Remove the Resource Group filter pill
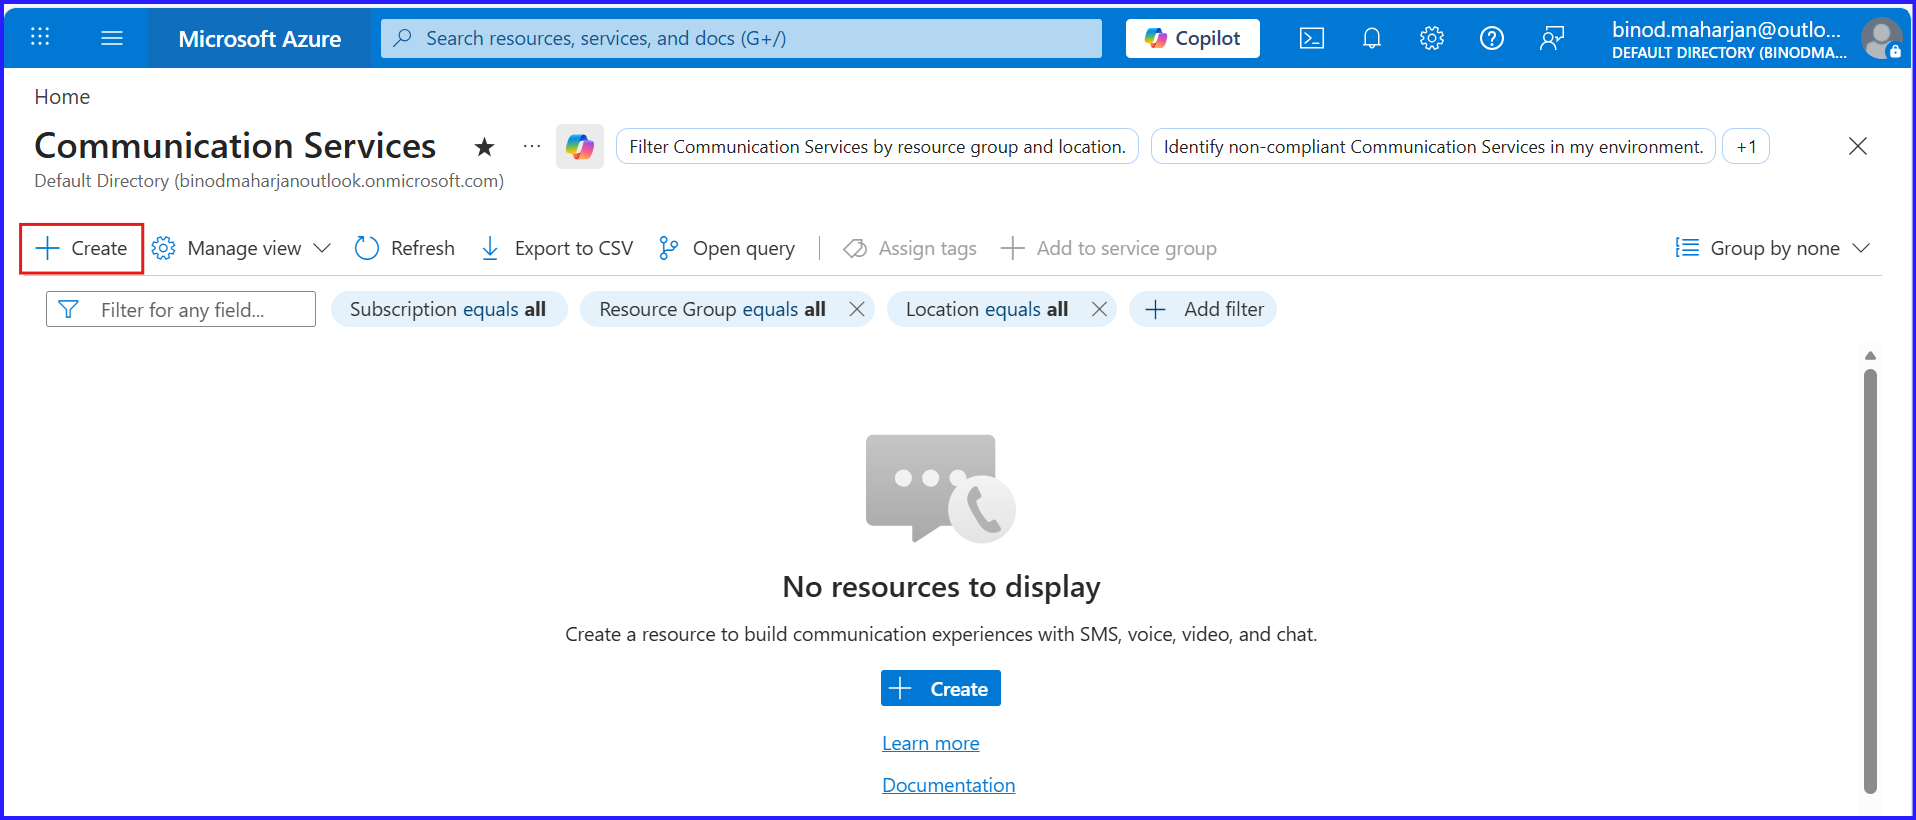Viewport: 1916px width, 820px height. [x=857, y=310]
